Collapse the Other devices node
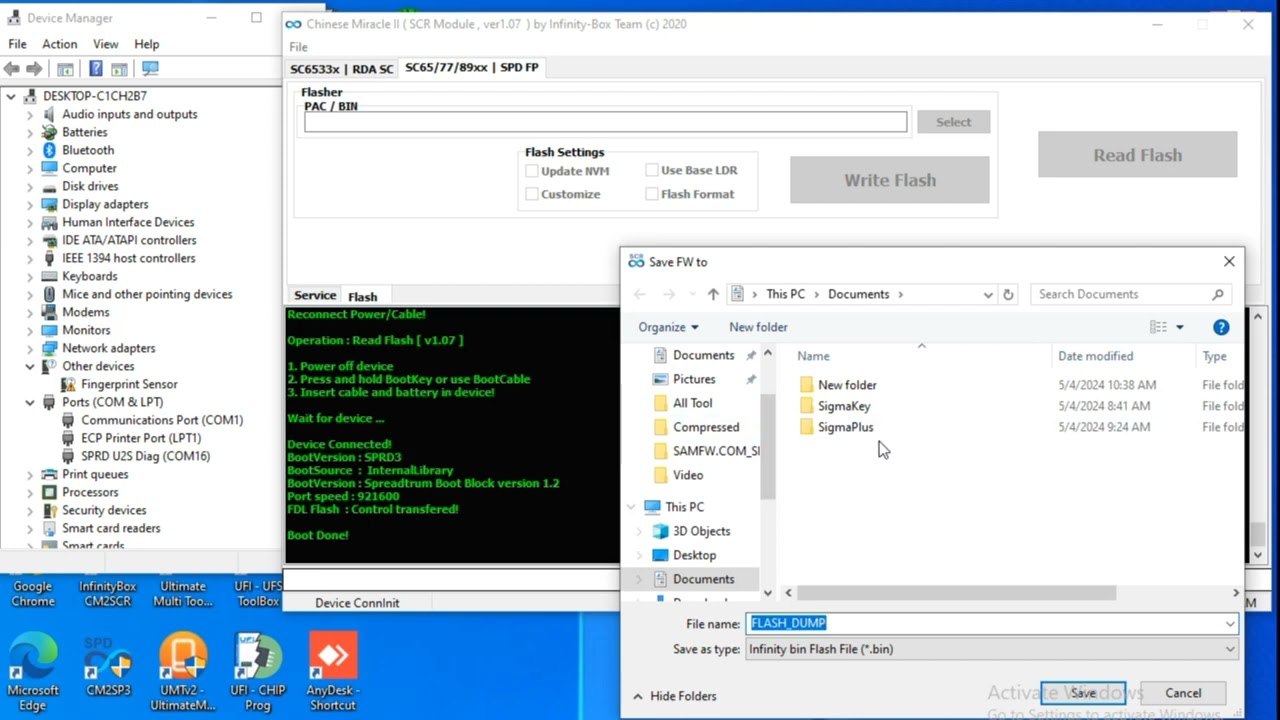This screenshot has width=1280, height=720. [x=30, y=366]
